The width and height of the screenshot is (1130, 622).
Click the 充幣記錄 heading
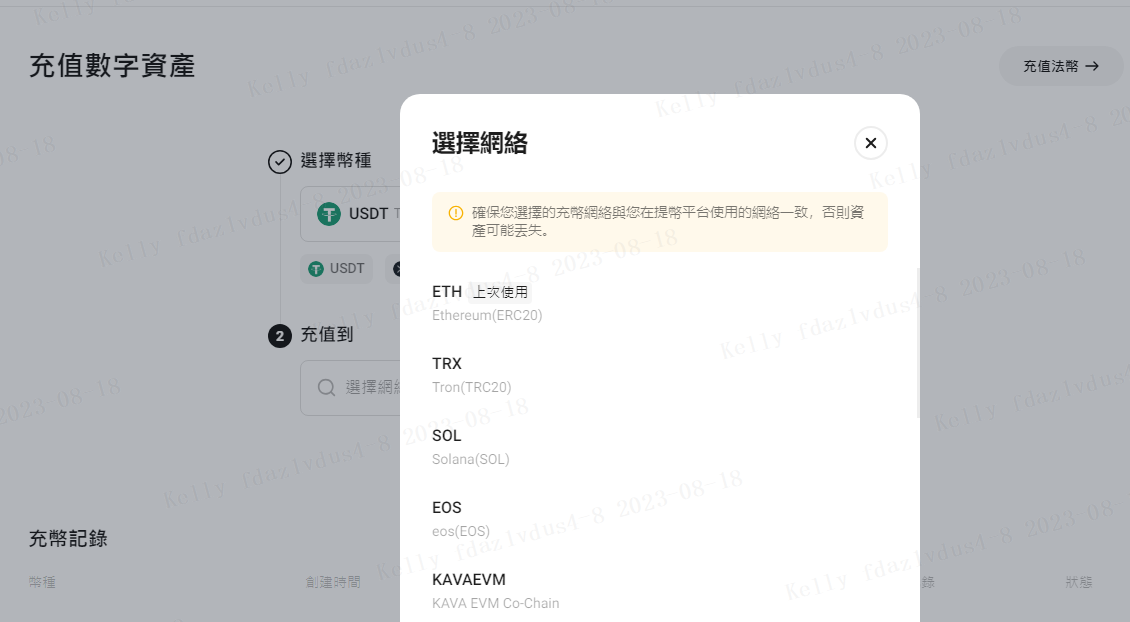[68, 538]
